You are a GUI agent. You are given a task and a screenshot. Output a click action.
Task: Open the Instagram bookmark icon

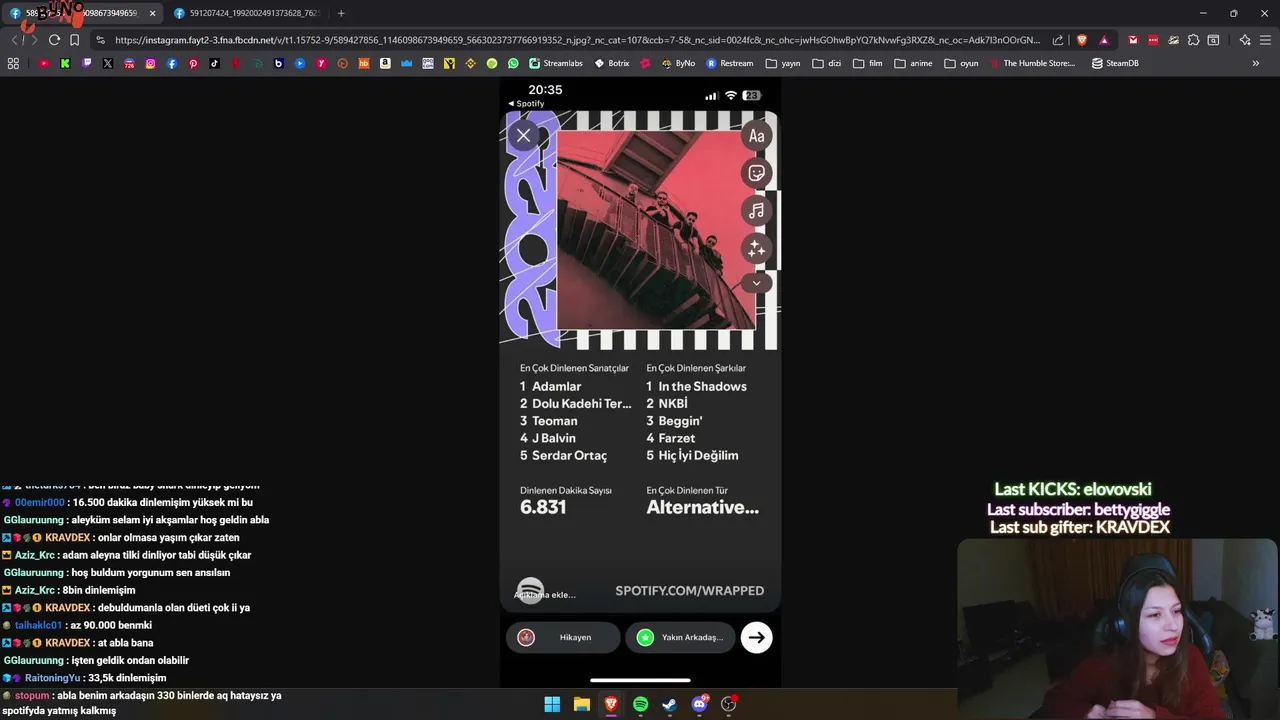(151, 63)
